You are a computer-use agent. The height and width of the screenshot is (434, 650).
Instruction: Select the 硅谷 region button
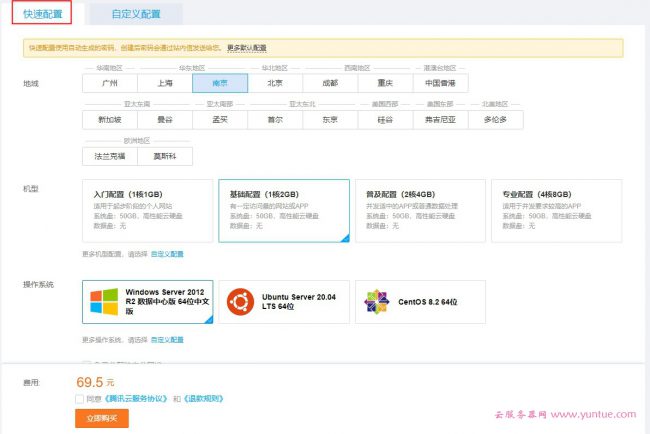coord(384,119)
